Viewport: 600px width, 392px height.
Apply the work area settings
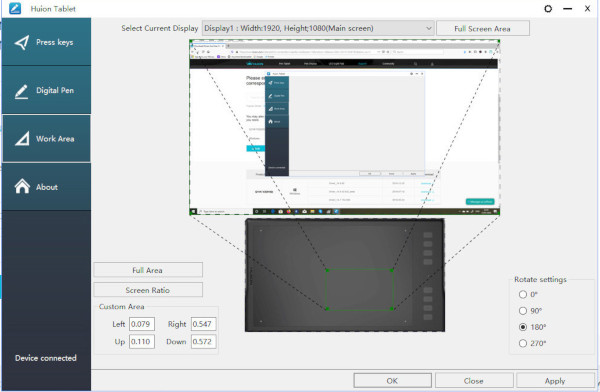coord(555,381)
